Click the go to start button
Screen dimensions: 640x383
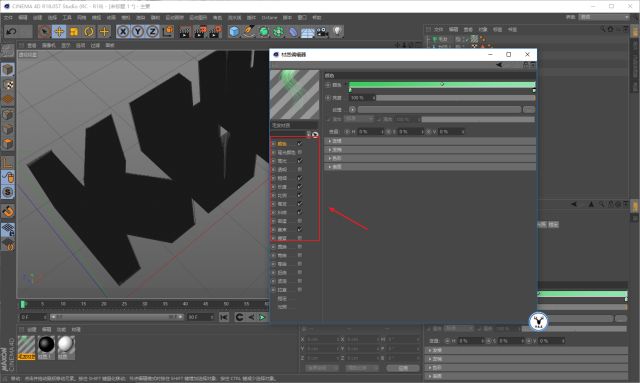[224, 317]
